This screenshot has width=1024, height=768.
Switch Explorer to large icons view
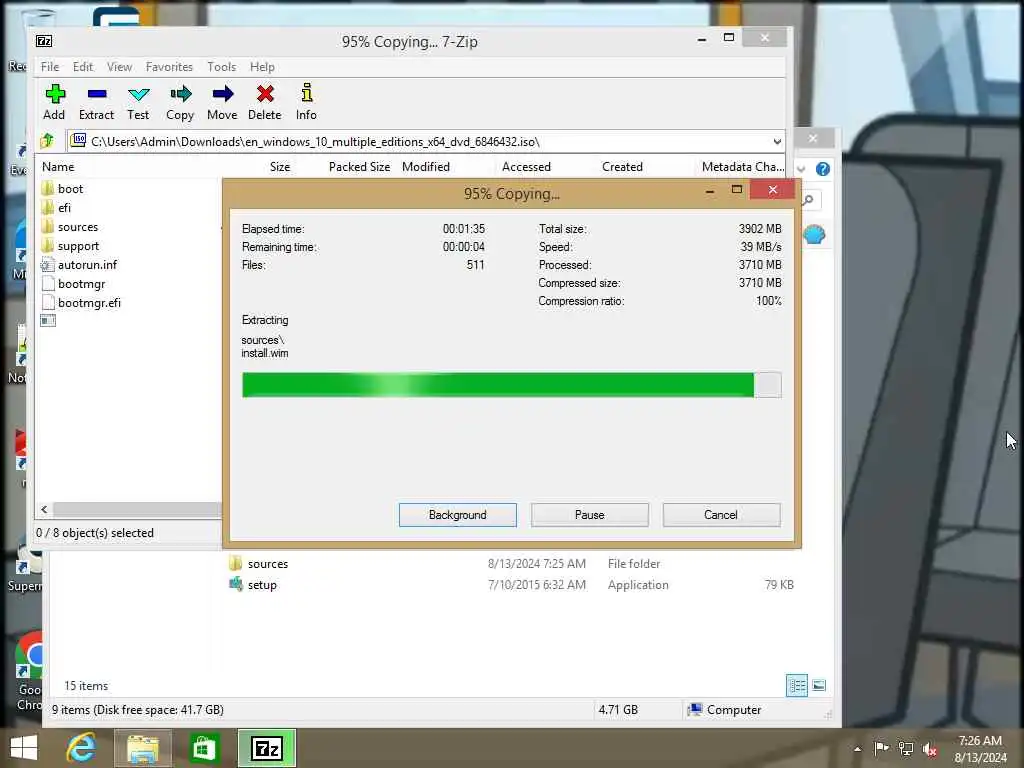tap(819, 686)
